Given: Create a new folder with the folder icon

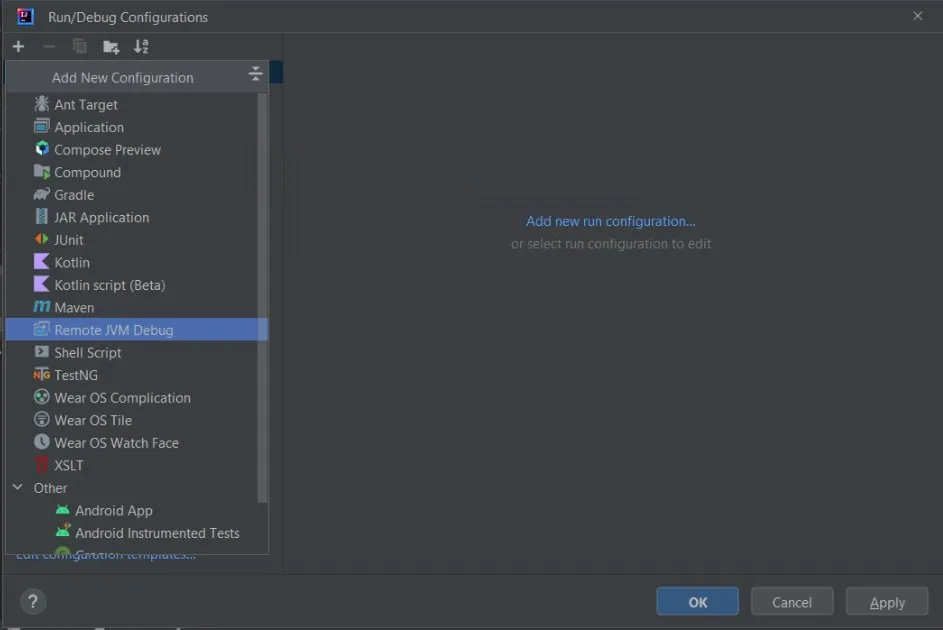Looking at the screenshot, I should (x=111, y=46).
